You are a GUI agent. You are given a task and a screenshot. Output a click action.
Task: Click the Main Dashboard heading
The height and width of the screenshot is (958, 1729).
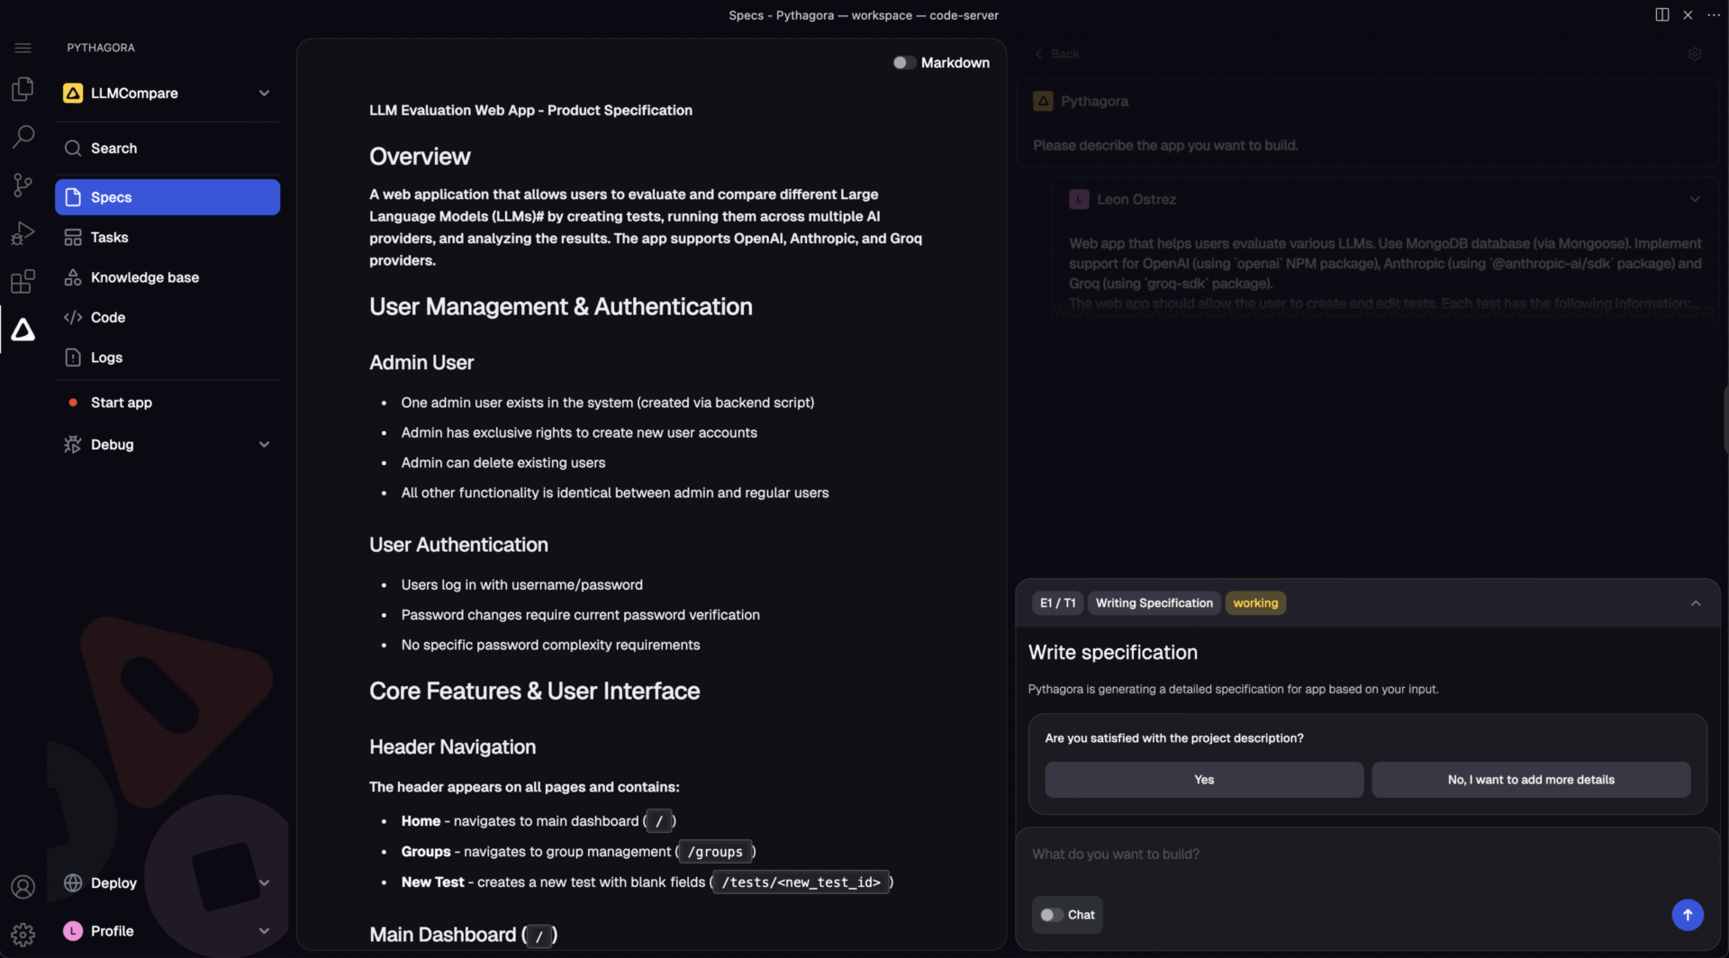pos(463,935)
